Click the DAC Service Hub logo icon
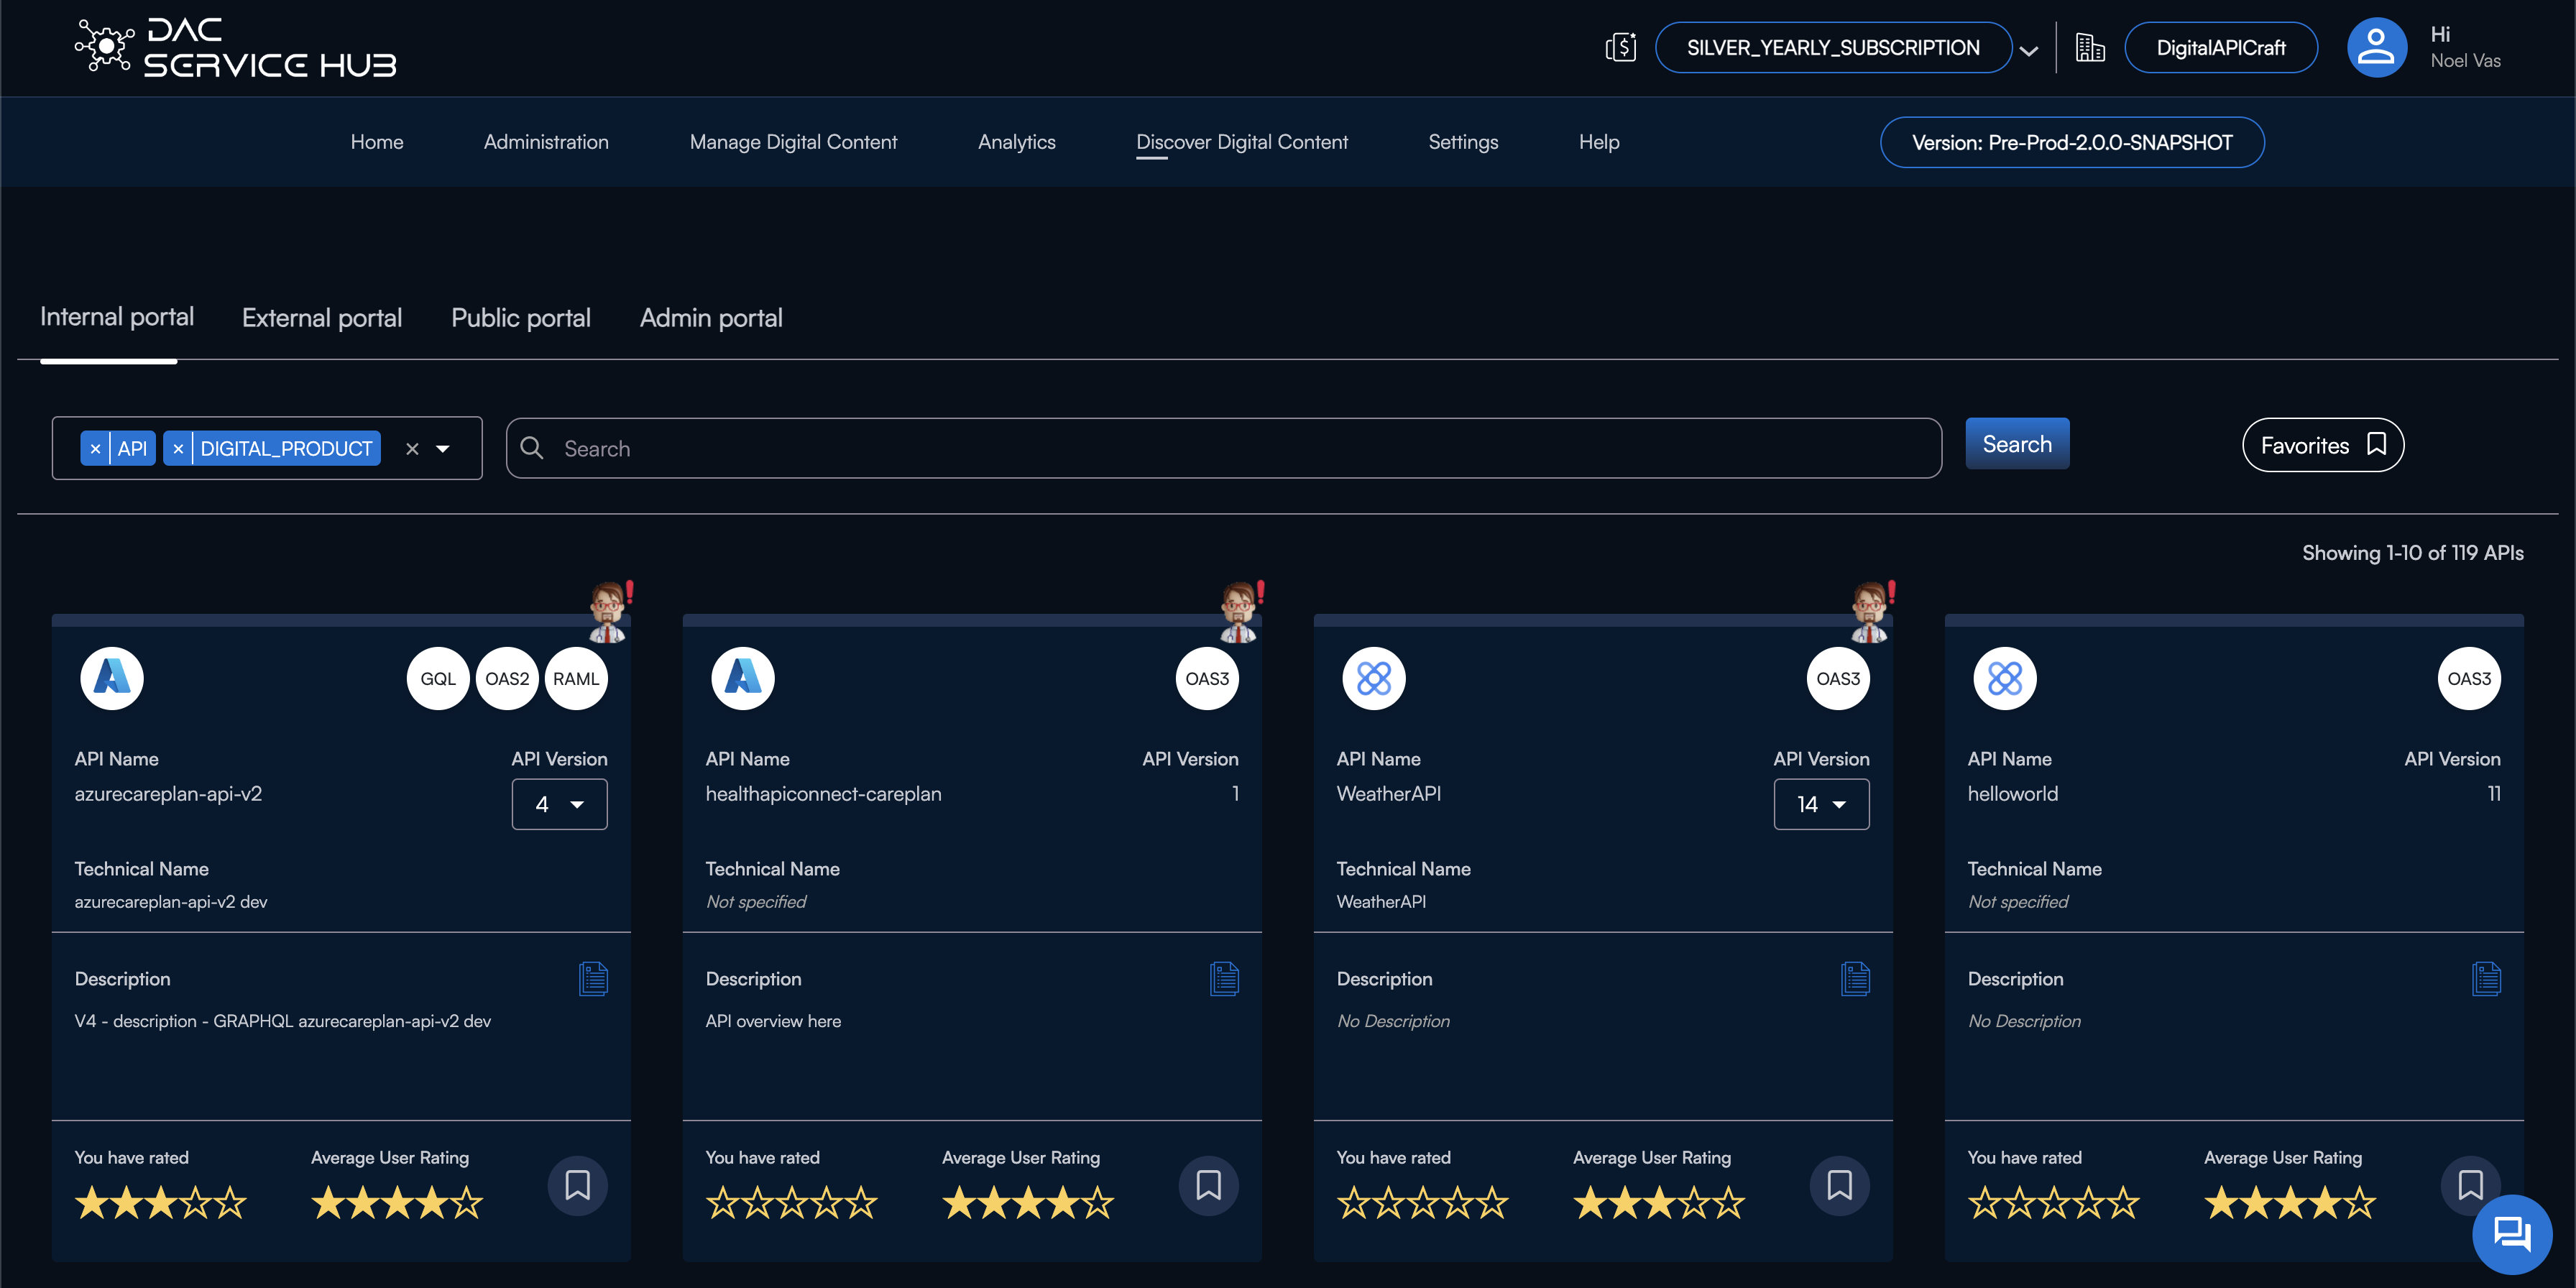Screen dimensions: 2576x1288 (x=103, y=47)
